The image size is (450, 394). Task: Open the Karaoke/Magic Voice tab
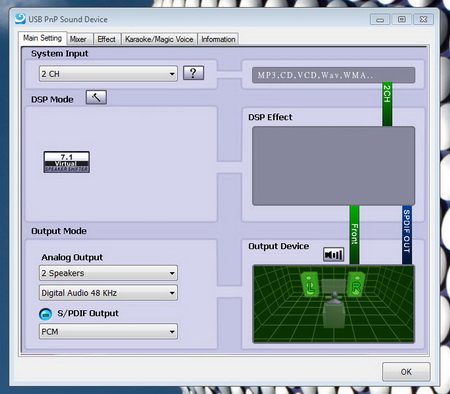tap(159, 39)
